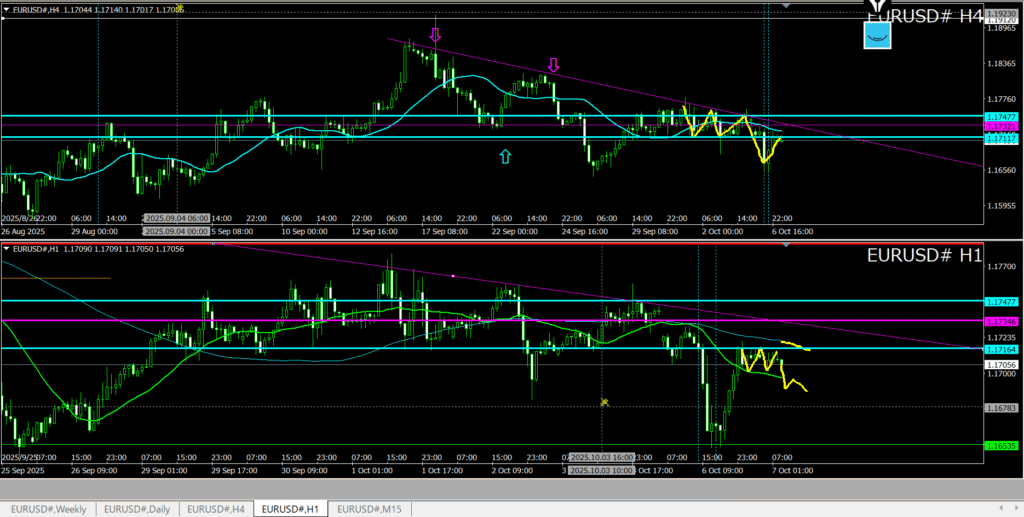Click the 2025.10.03 16:00 time label

coord(600,458)
